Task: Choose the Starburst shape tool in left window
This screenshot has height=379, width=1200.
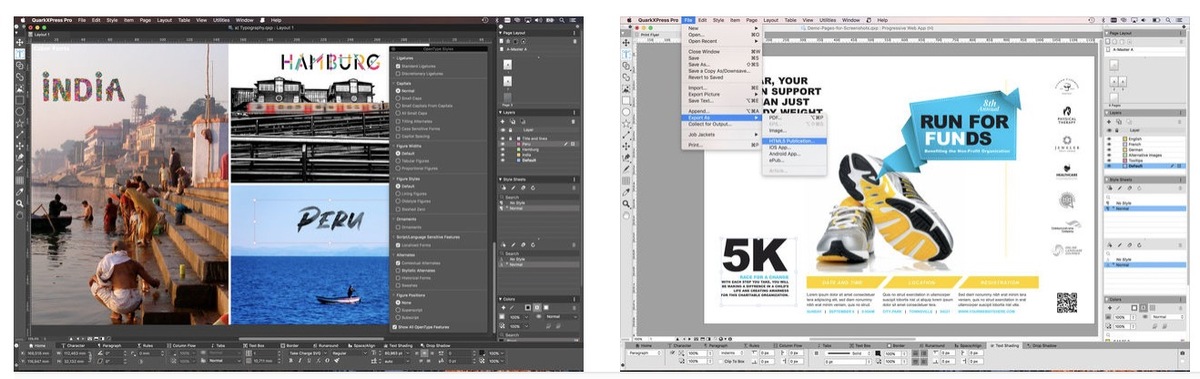Action: point(19,122)
